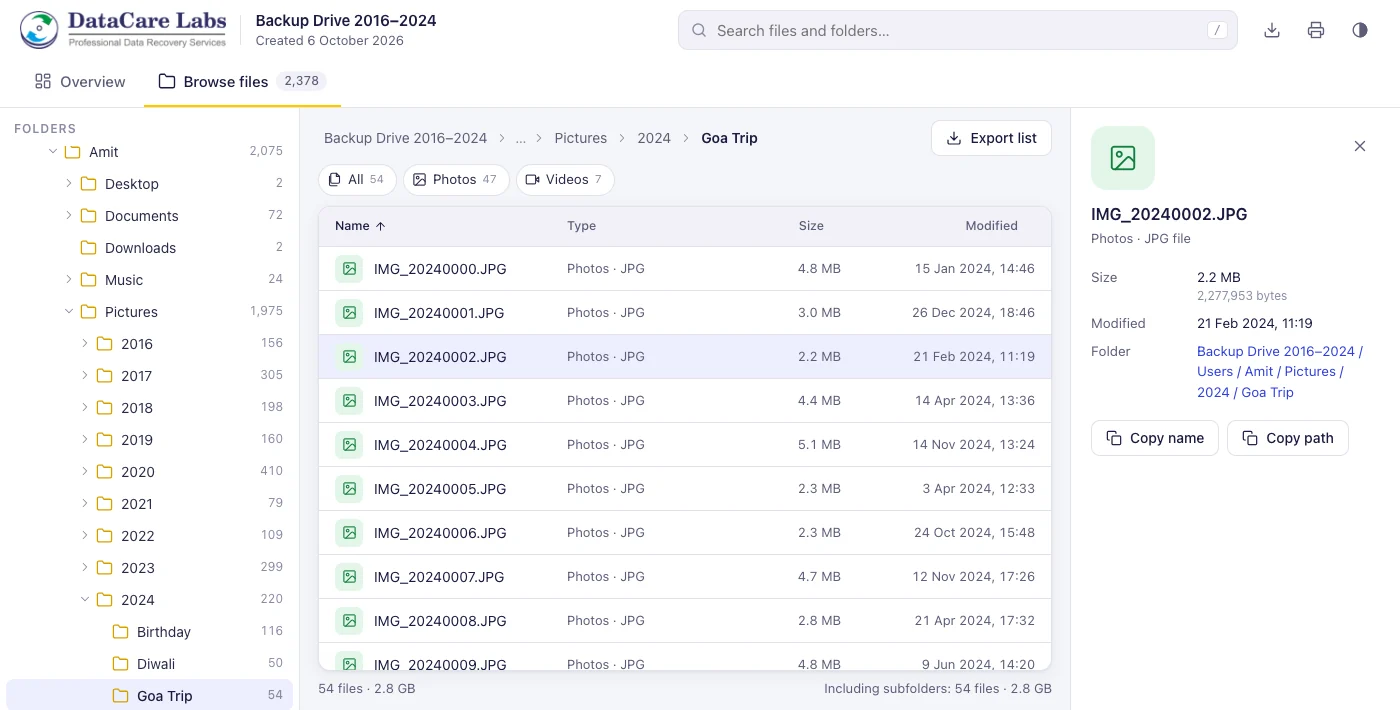Image resolution: width=1400 pixels, height=710 pixels.
Task: Filter by Videos 7 chip
Action: click(565, 180)
